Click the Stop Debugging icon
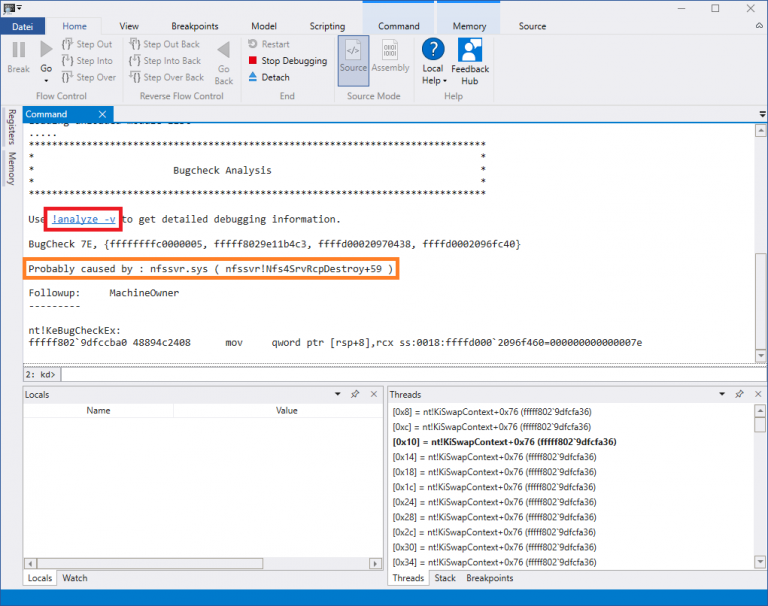The width and height of the screenshot is (768, 606). (x=253, y=61)
